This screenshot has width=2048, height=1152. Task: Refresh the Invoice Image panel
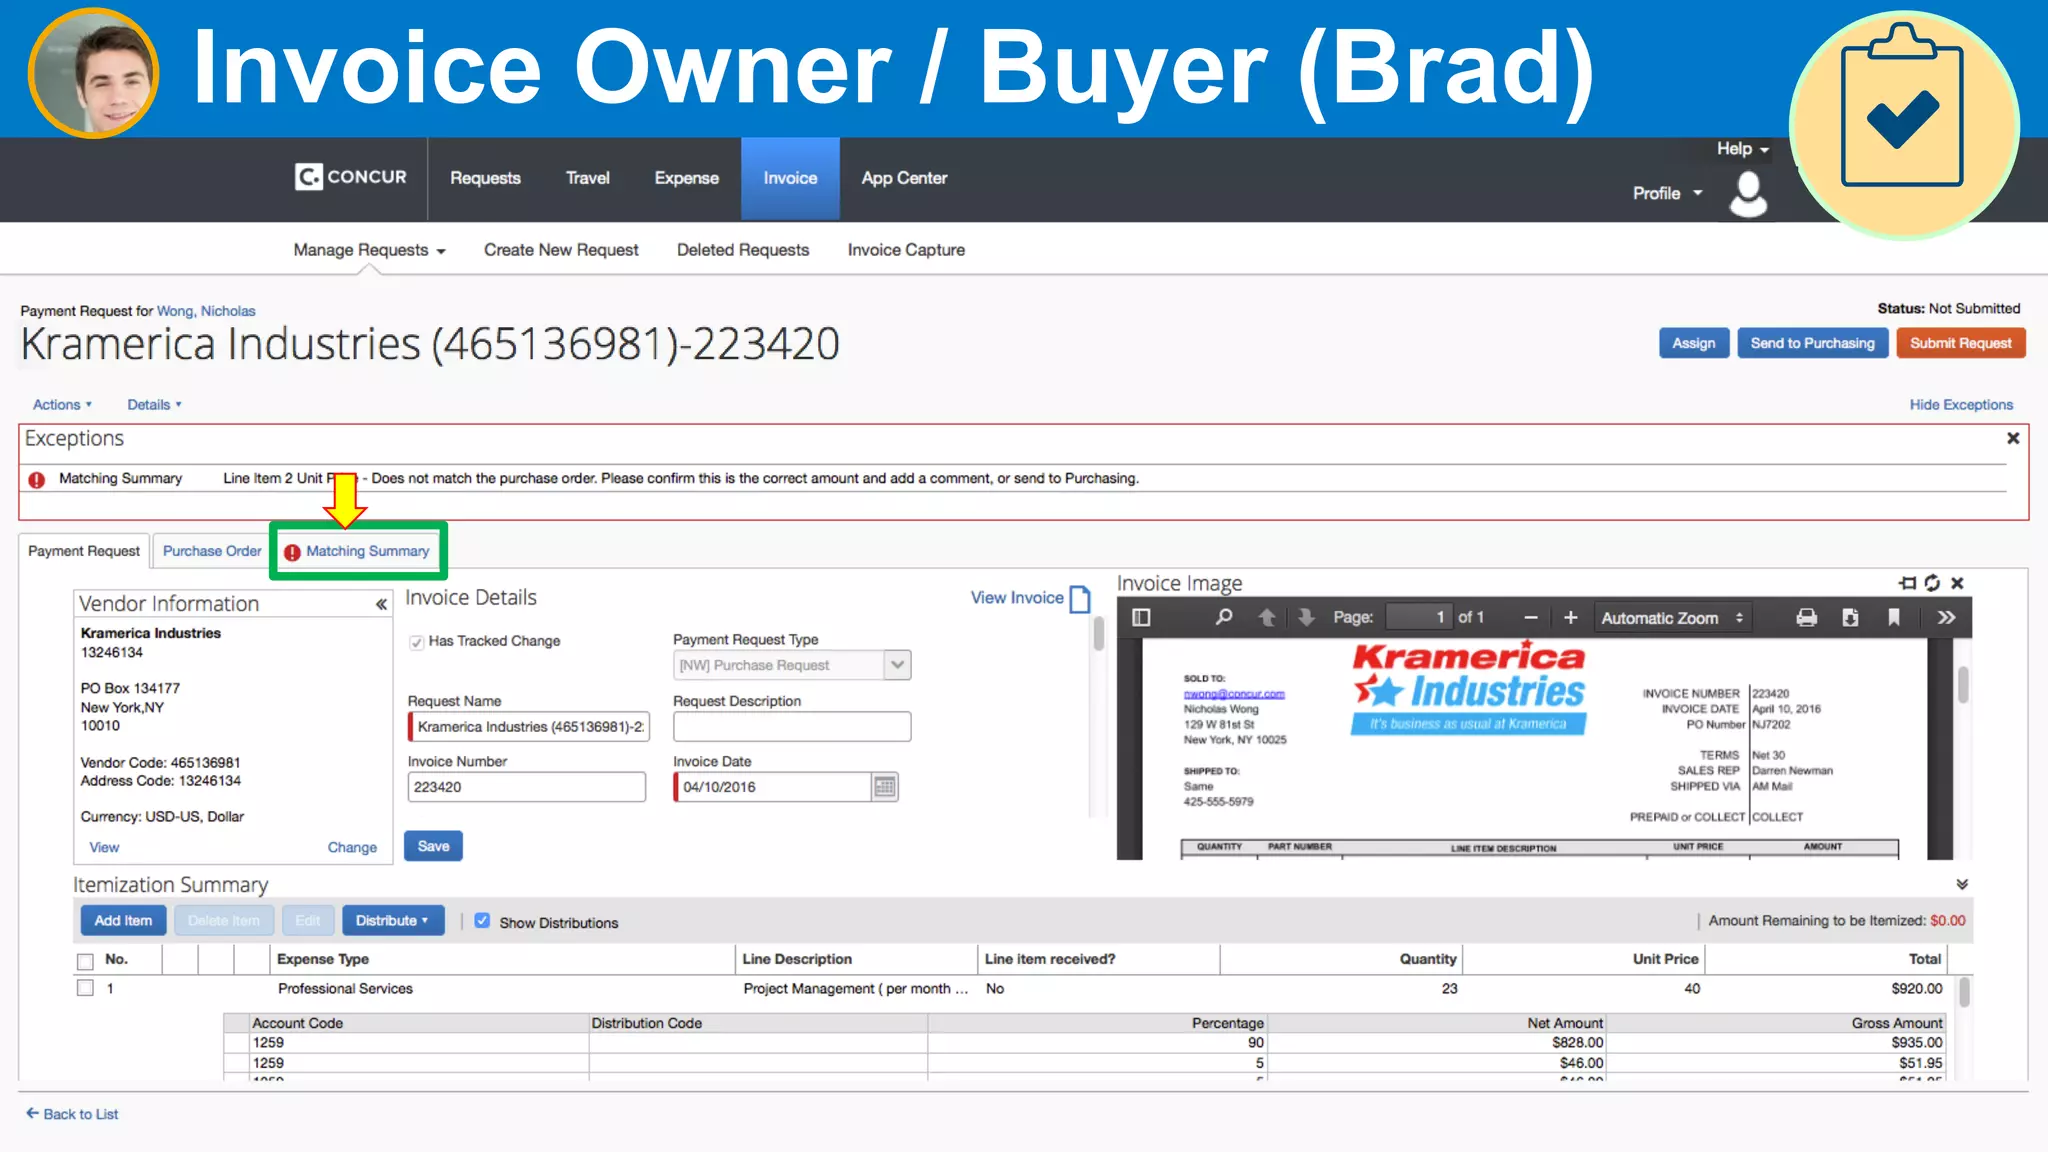point(1932,583)
